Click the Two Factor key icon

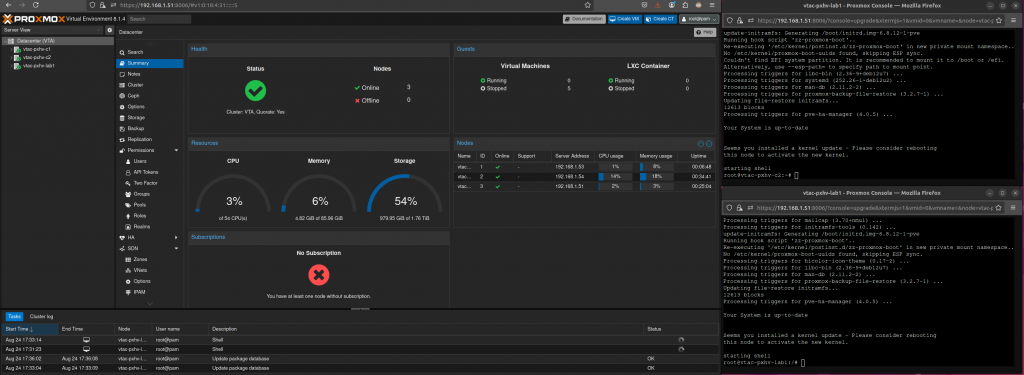tap(127, 184)
